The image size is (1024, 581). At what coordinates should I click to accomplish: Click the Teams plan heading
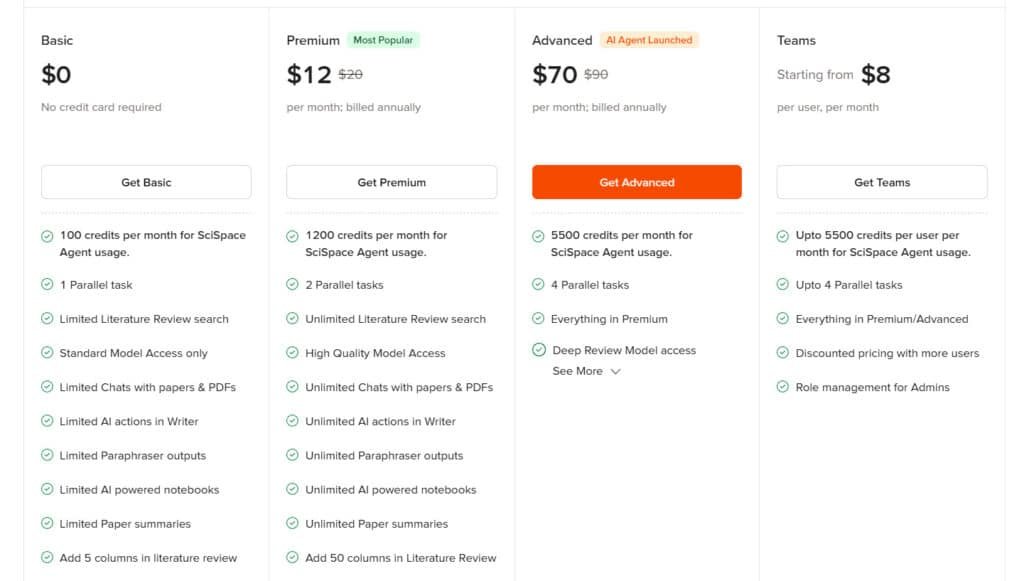point(796,40)
